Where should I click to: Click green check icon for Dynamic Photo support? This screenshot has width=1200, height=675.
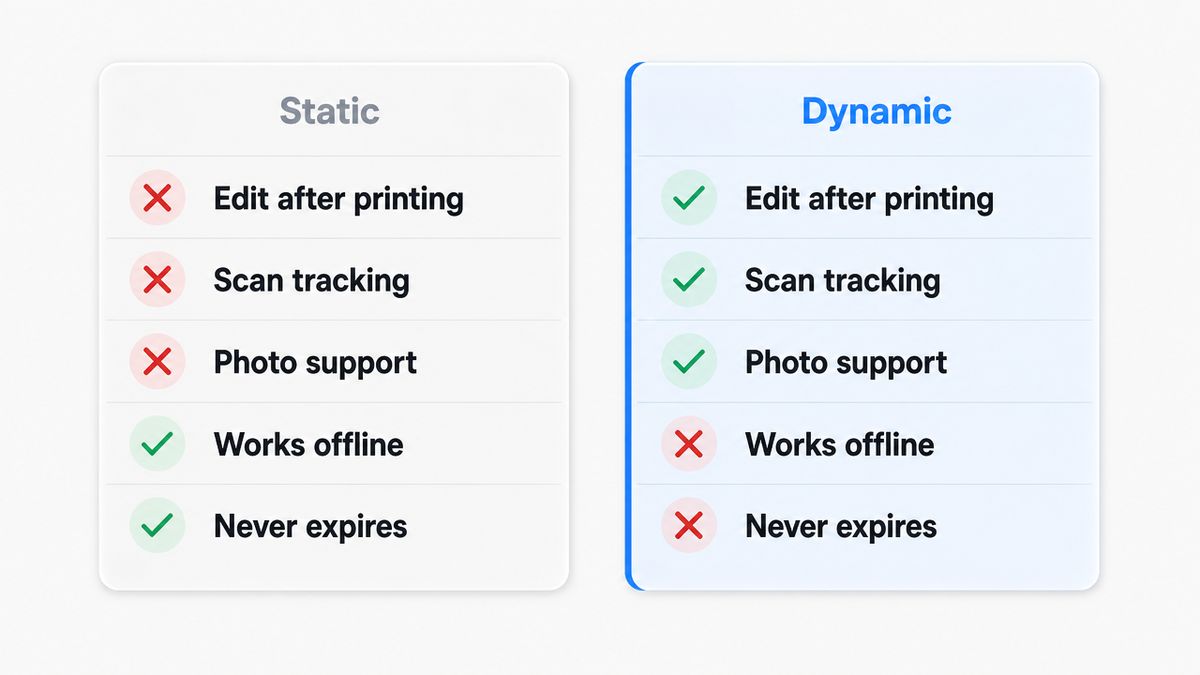point(689,362)
